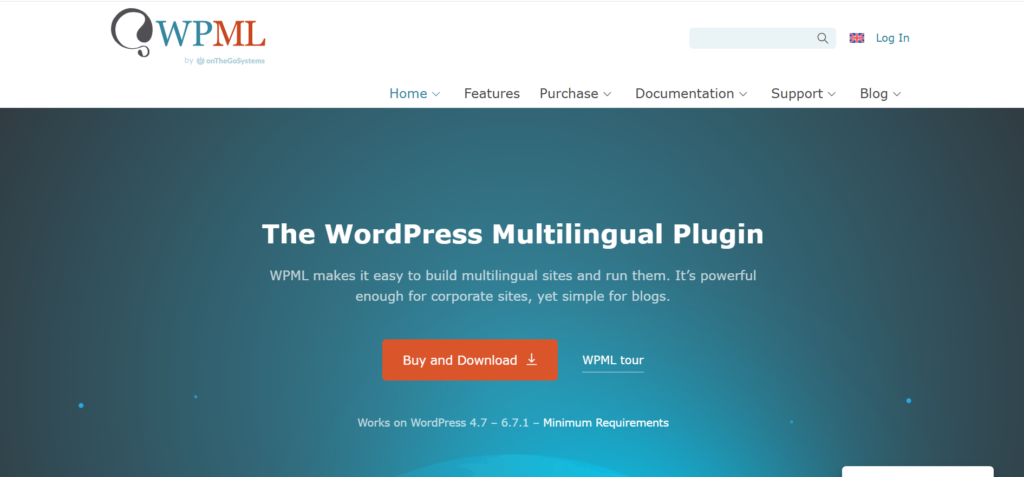Viewport: 1024px width, 477px height.
Task: Click the WPML makes it easy description paragraph
Action: pos(513,286)
